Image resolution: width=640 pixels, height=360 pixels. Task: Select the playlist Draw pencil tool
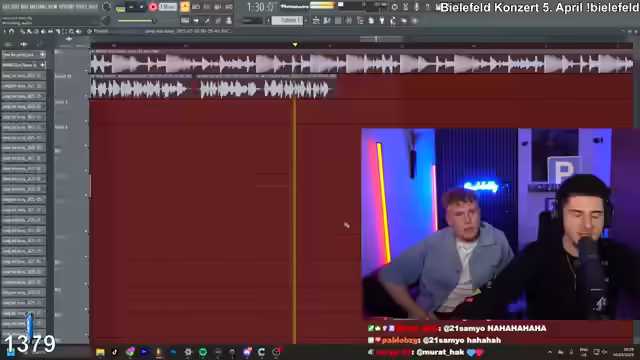pos(23,31)
